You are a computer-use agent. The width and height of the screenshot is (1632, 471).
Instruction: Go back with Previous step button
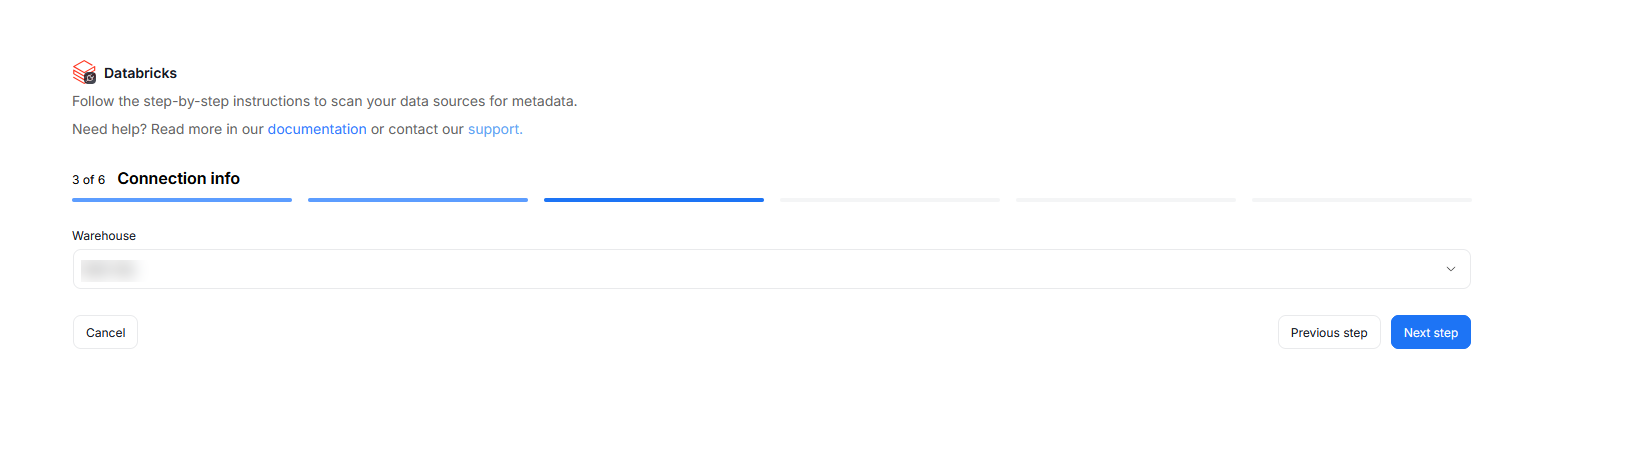pos(1328,333)
